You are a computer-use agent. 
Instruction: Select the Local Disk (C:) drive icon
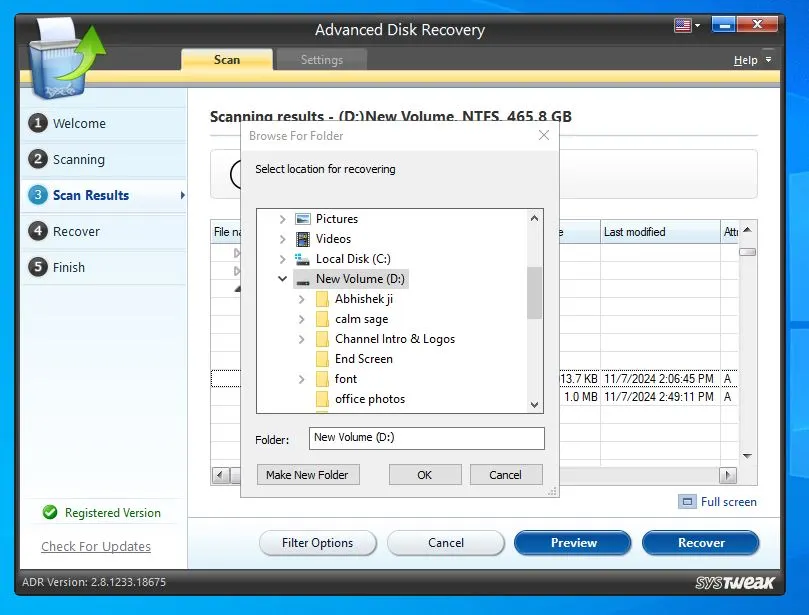pos(303,259)
